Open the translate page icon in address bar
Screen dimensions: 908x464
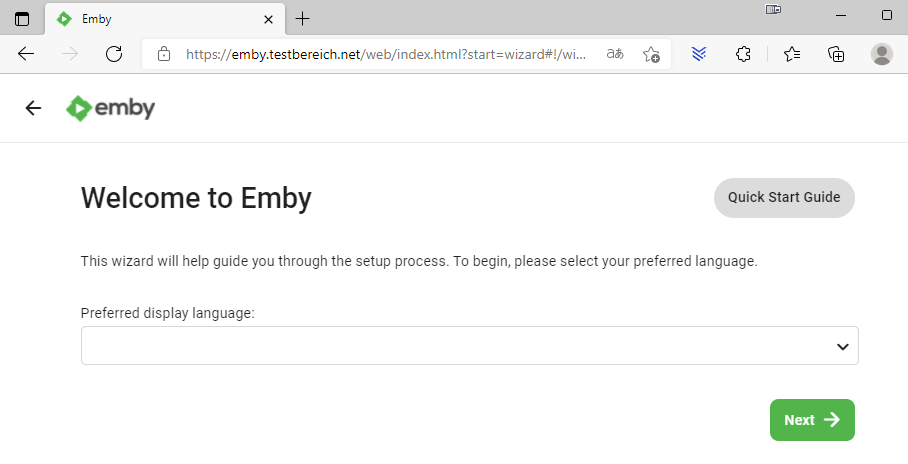tap(615, 54)
